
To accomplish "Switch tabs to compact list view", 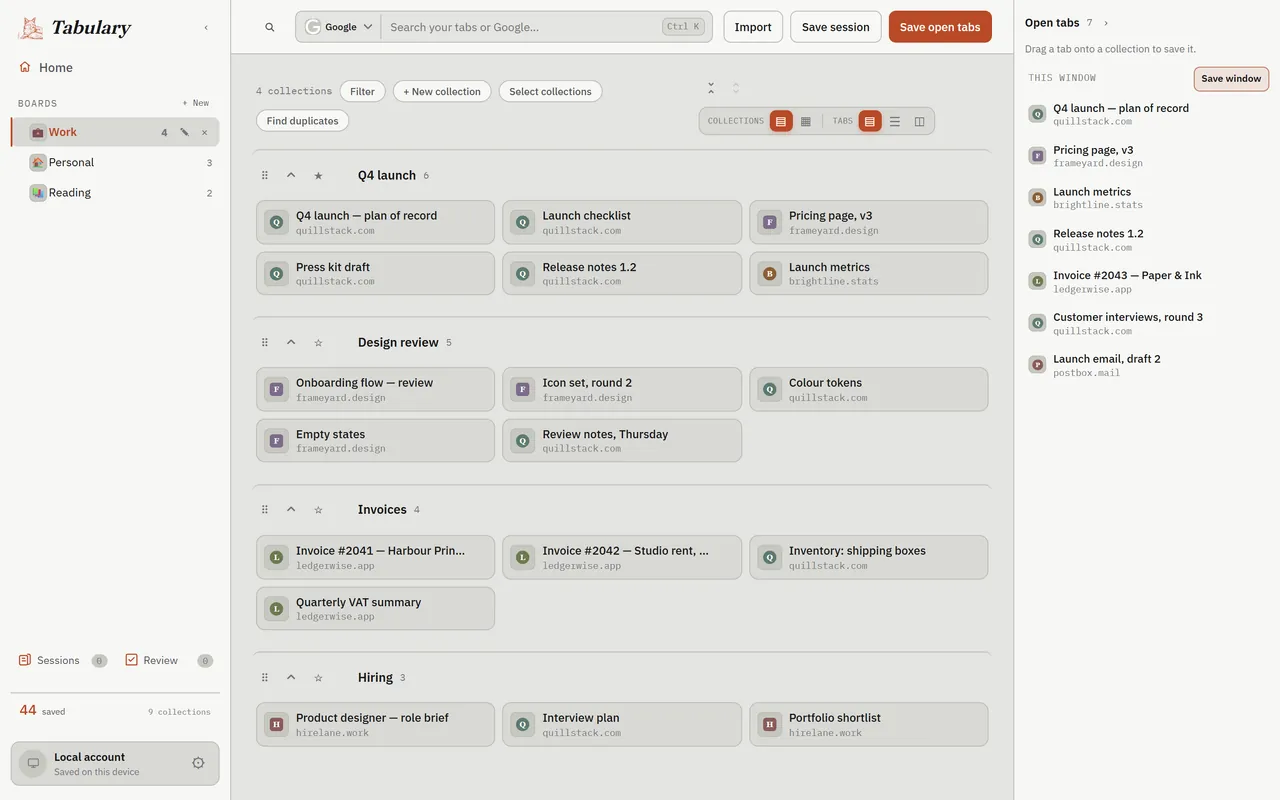I will (x=895, y=121).
